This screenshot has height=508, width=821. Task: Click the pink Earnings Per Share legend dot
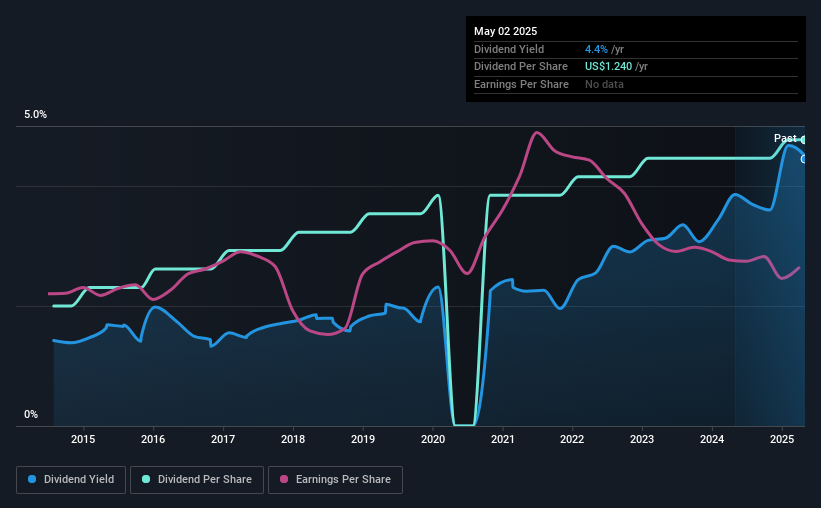coord(284,479)
